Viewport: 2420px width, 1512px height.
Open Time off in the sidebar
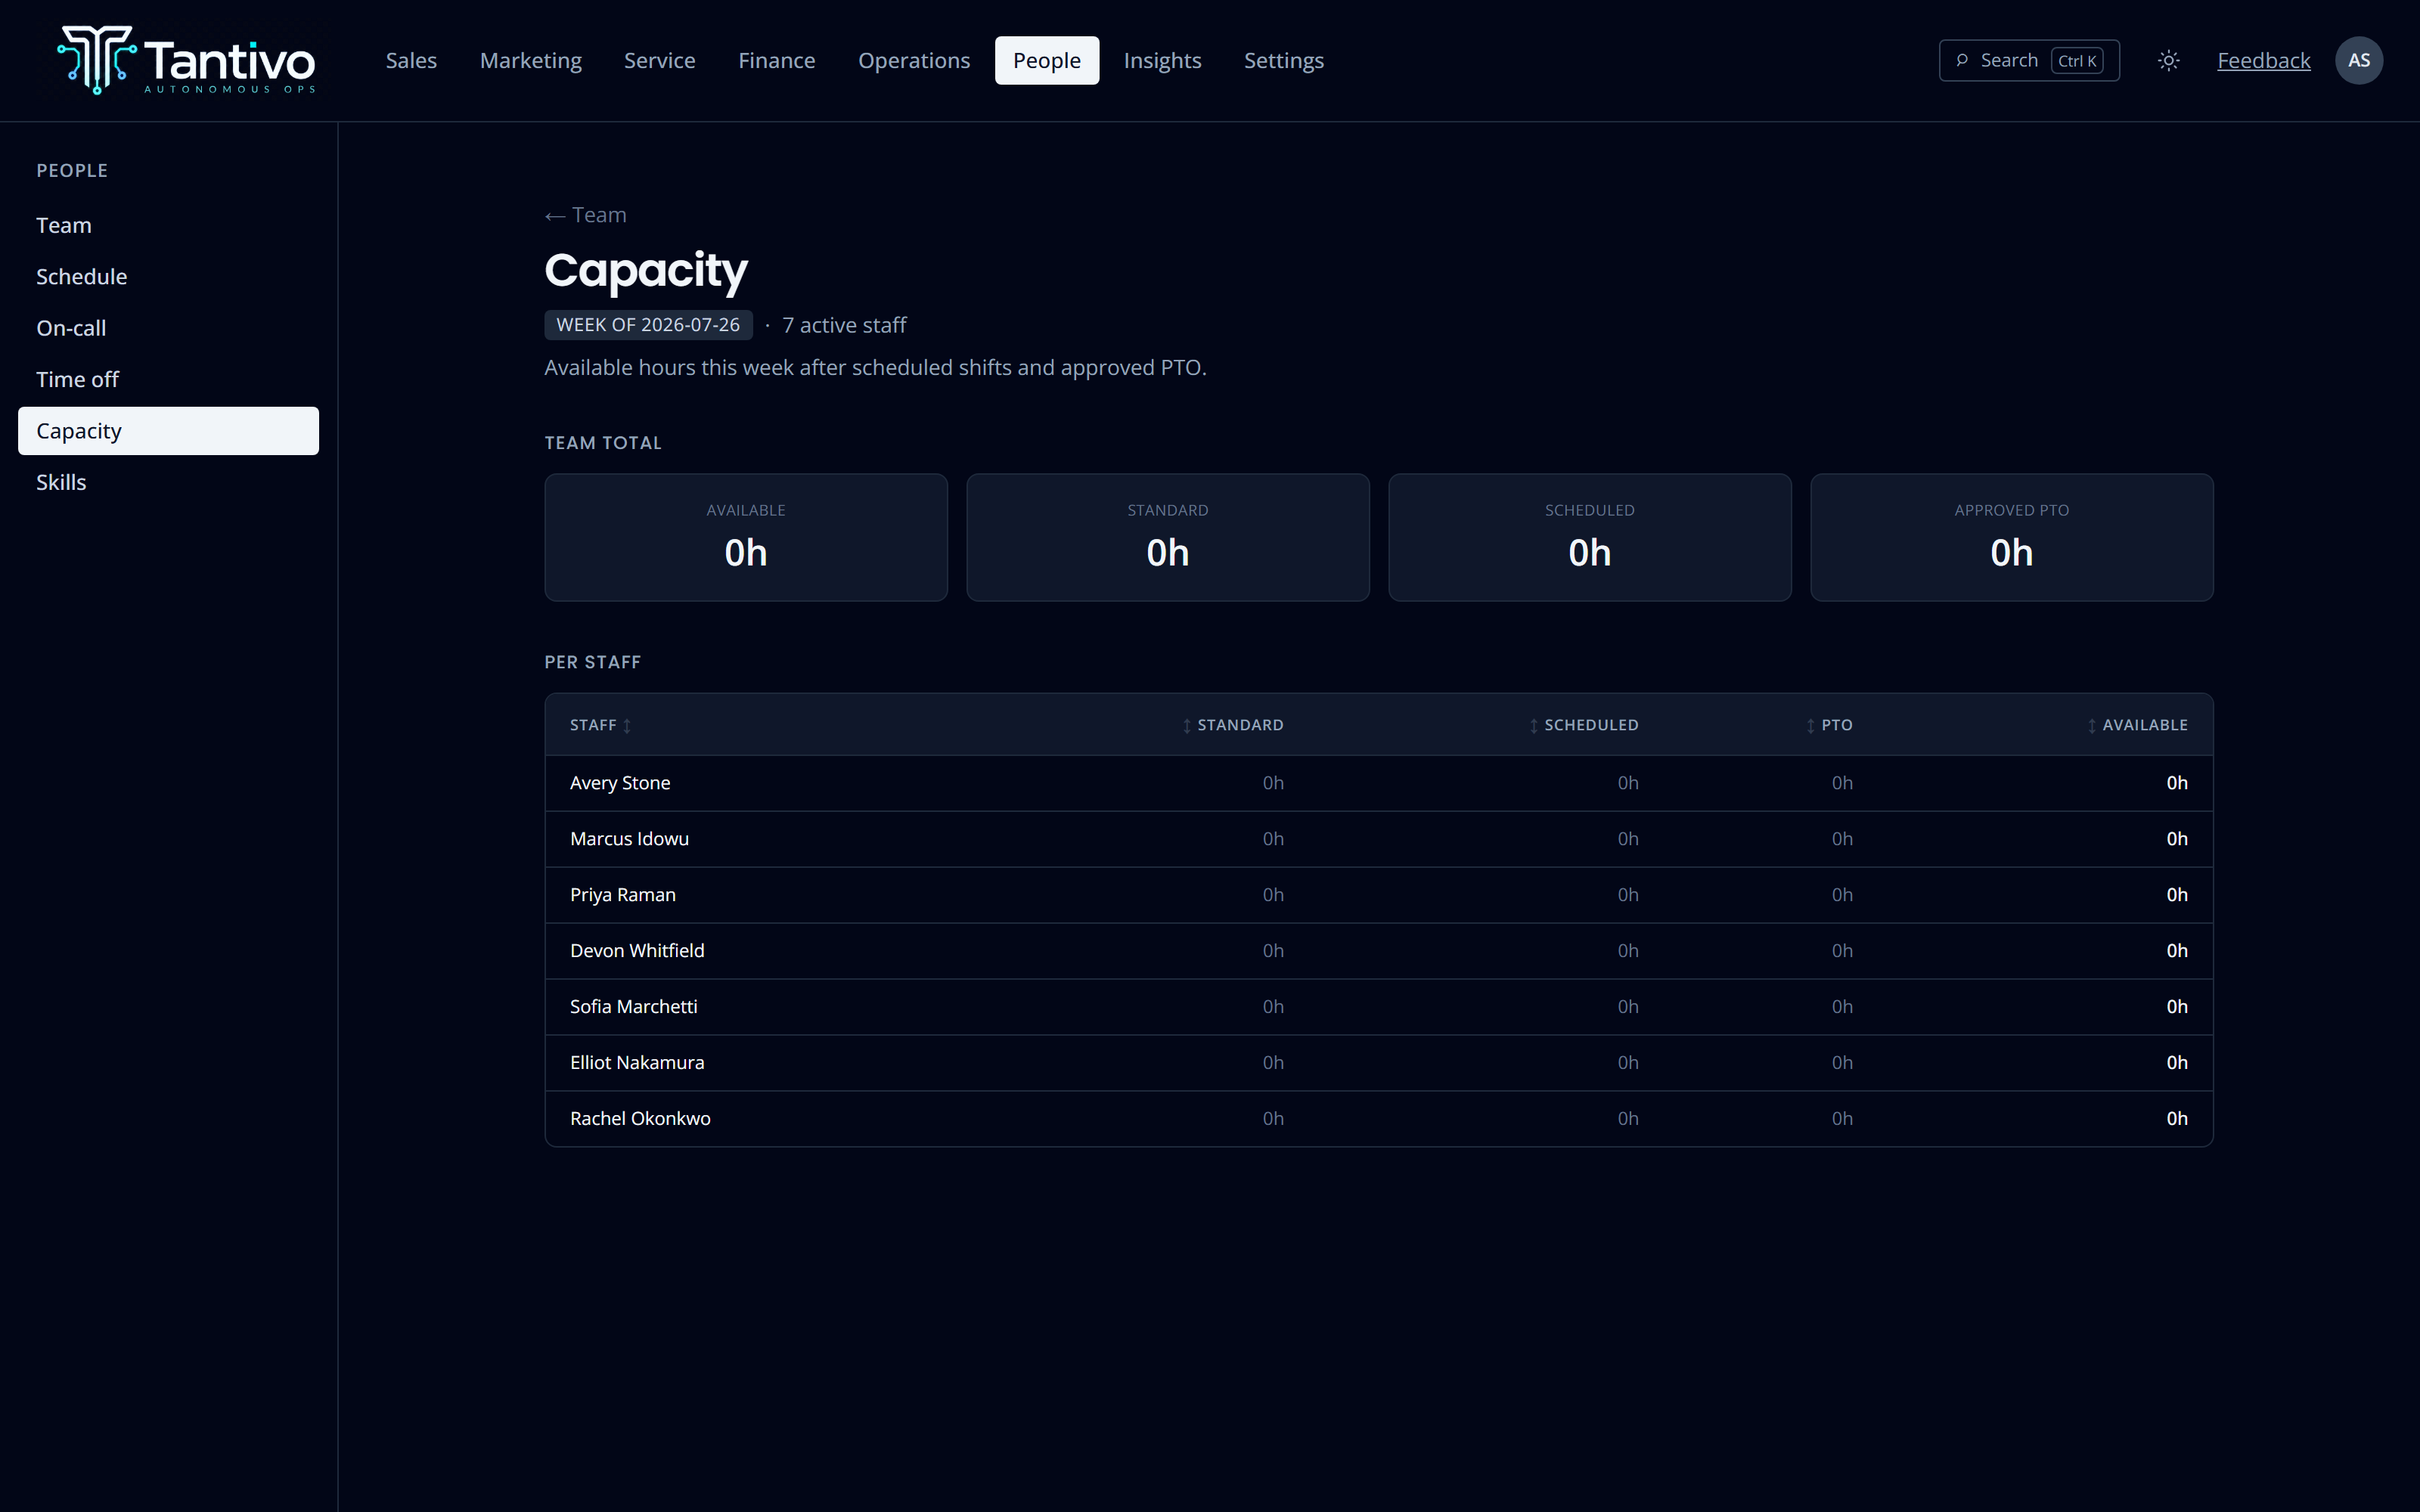(168, 380)
